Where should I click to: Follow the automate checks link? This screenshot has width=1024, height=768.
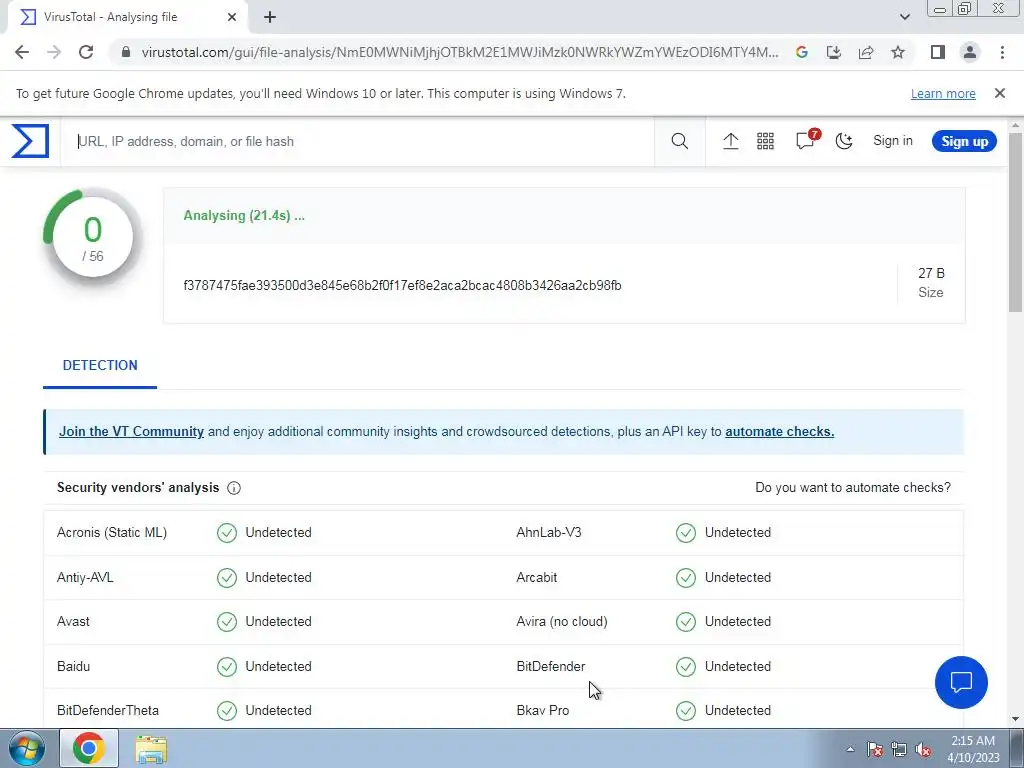(x=779, y=432)
